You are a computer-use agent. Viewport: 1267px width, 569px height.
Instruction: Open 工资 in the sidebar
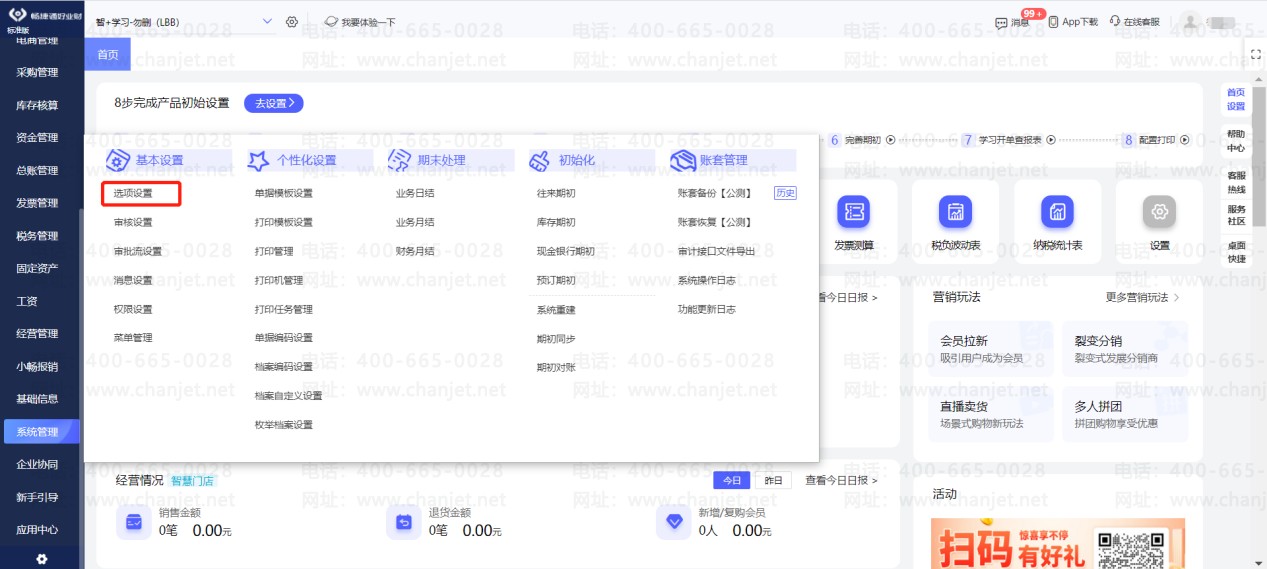[x=27, y=301]
